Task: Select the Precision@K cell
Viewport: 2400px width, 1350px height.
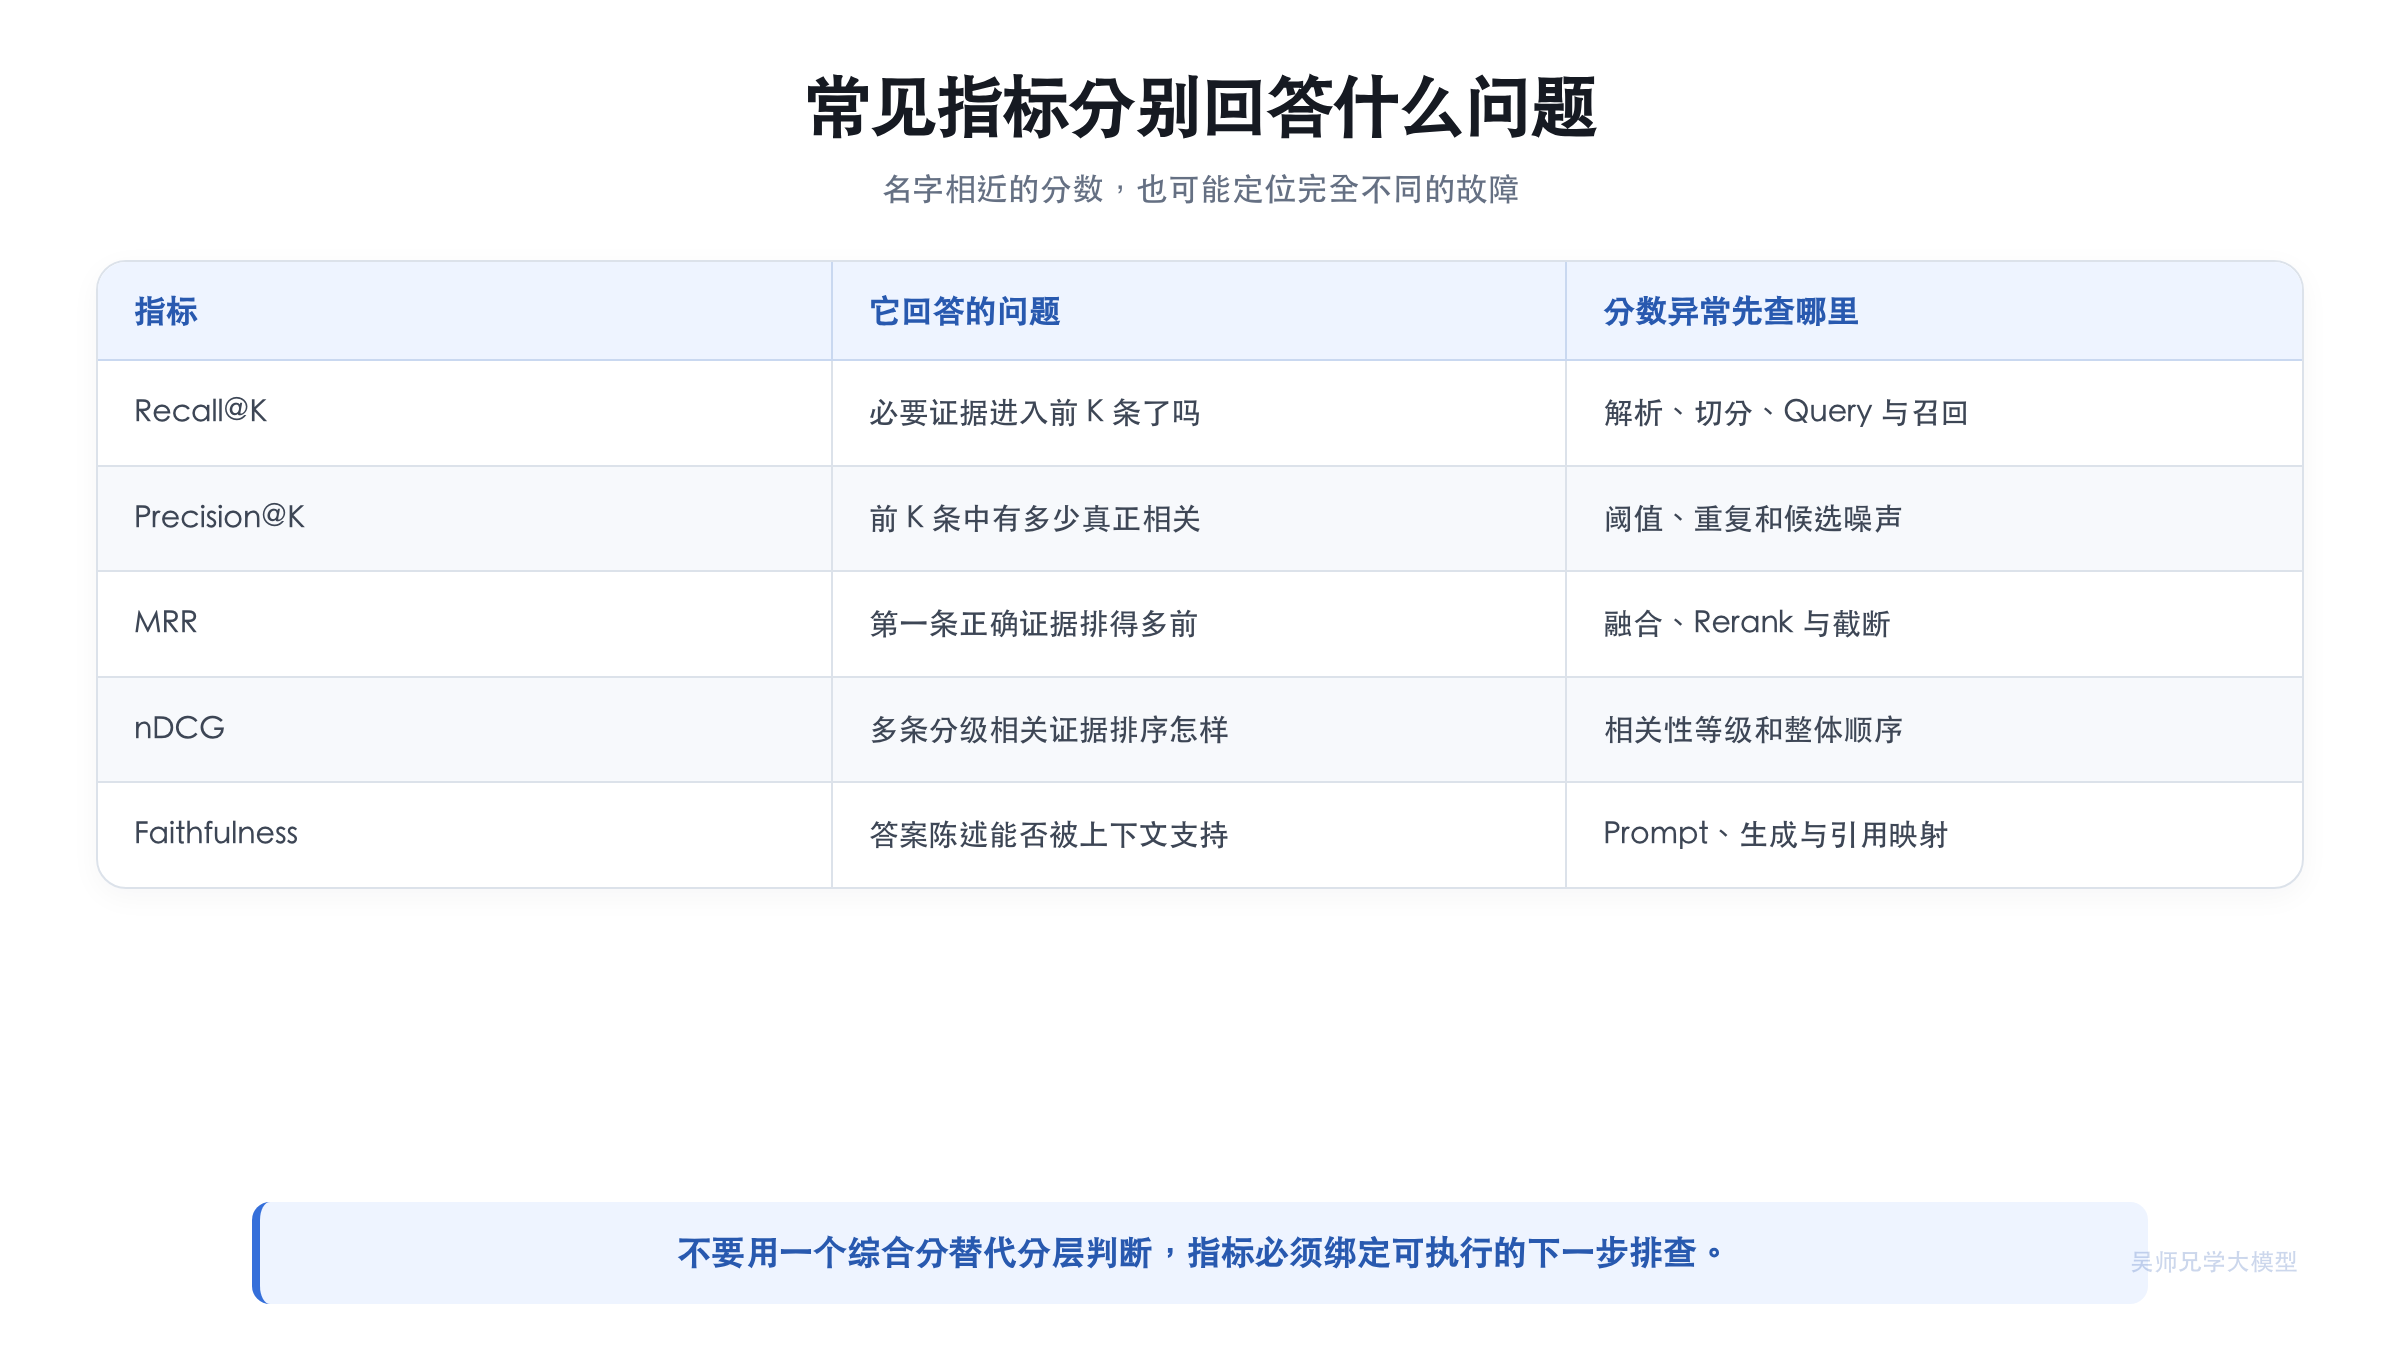Action: [465, 518]
